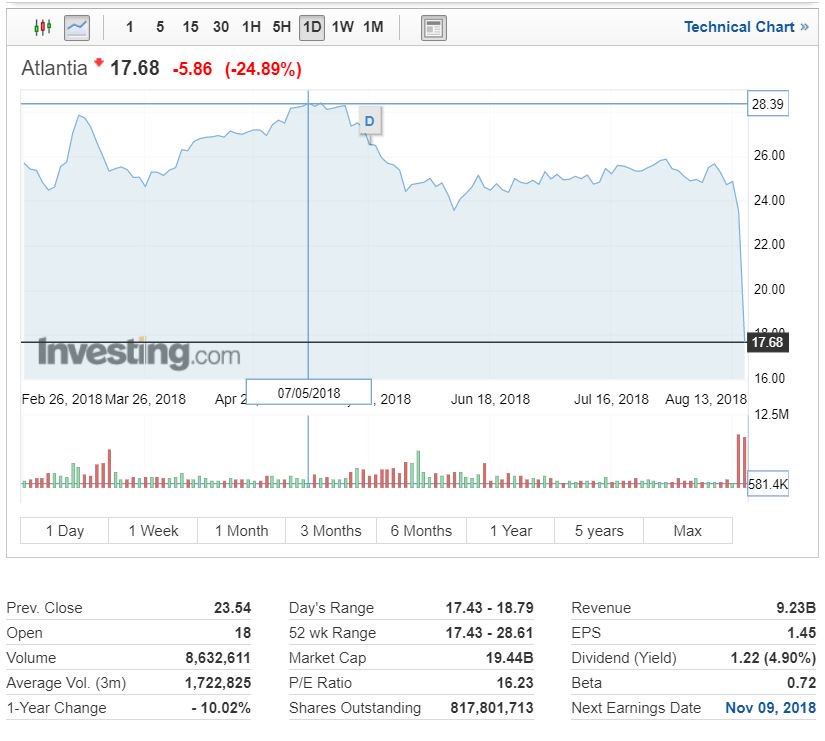Click the 07/05/2018 crosshair date label
Image resolution: width=825 pixels, height=741 pixels.
click(309, 393)
